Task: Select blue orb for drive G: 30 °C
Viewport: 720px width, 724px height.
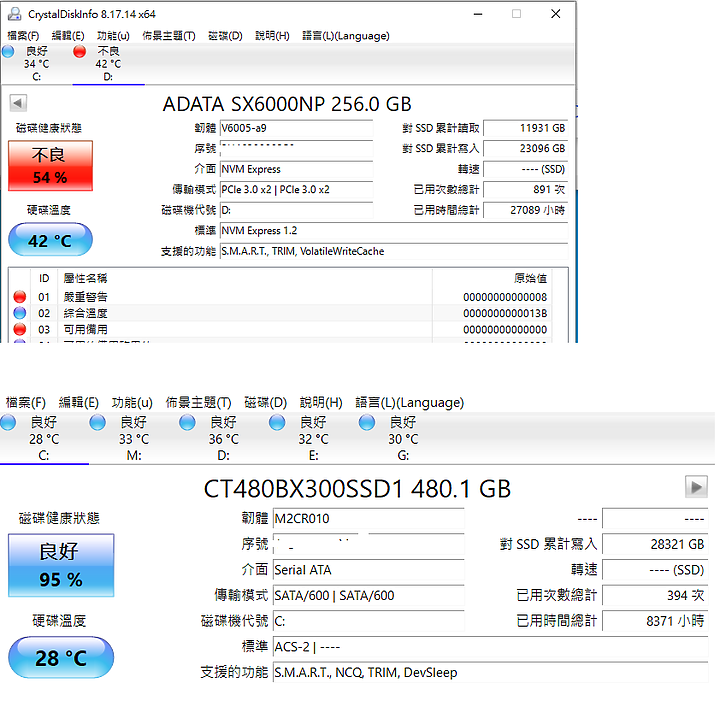Action: 367,422
